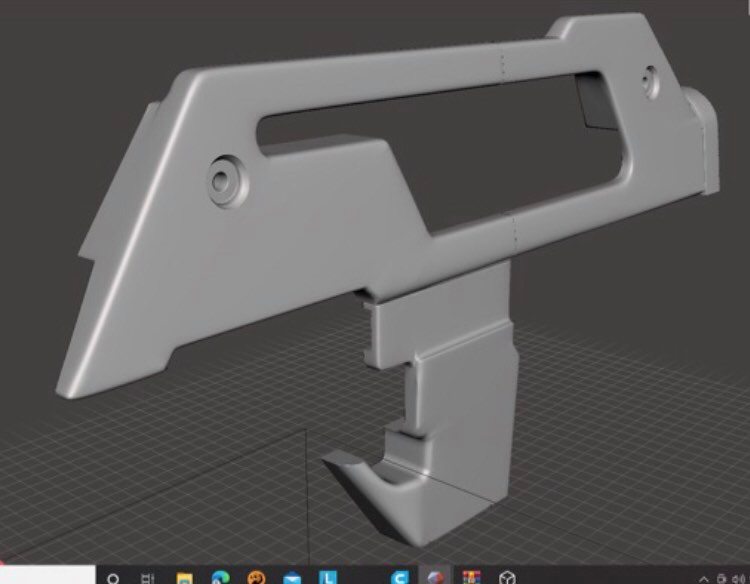The width and height of the screenshot is (750, 584).
Task: Launch Microsoft Edge from the taskbar
Action: [220, 576]
